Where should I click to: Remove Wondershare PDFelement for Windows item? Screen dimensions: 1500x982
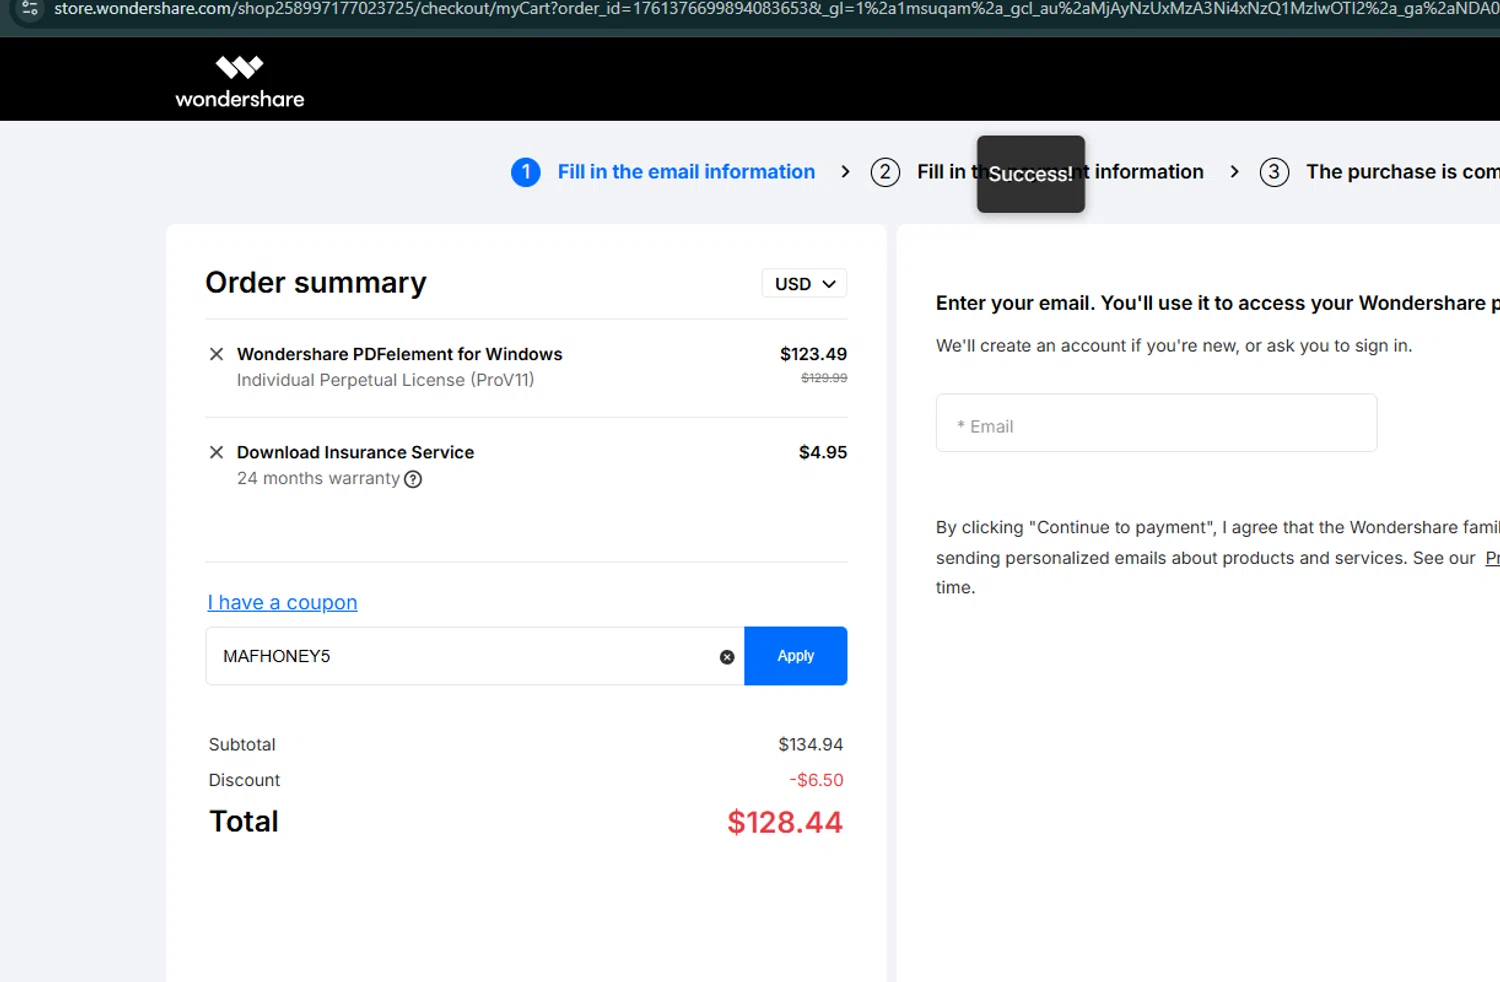coord(216,354)
